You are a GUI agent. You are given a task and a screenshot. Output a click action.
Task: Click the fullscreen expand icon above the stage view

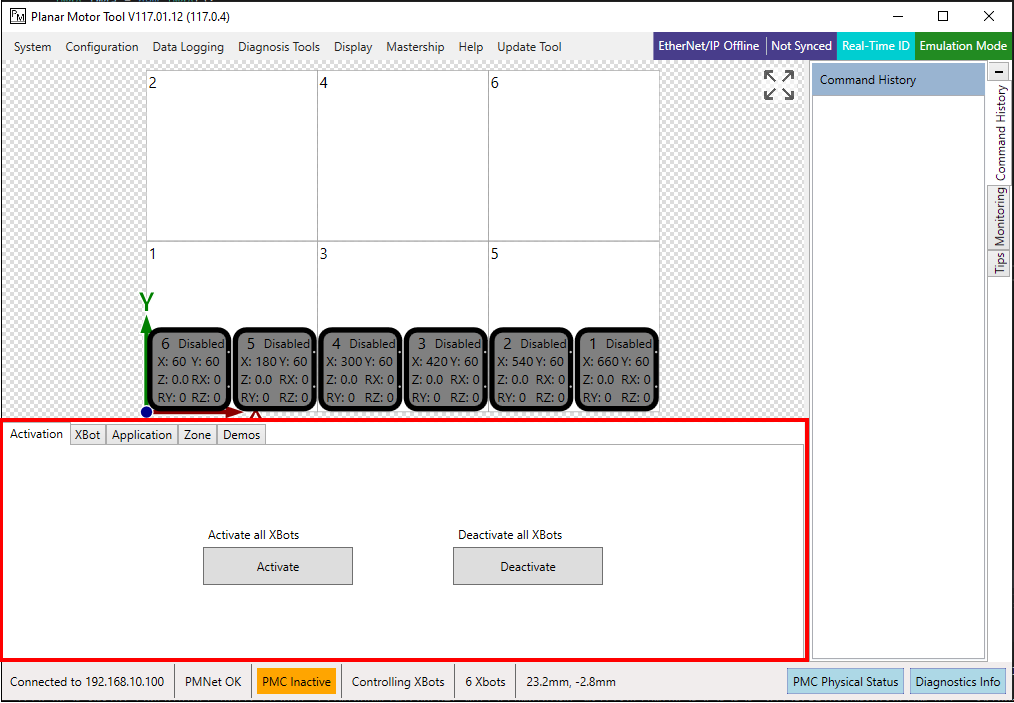[778, 87]
